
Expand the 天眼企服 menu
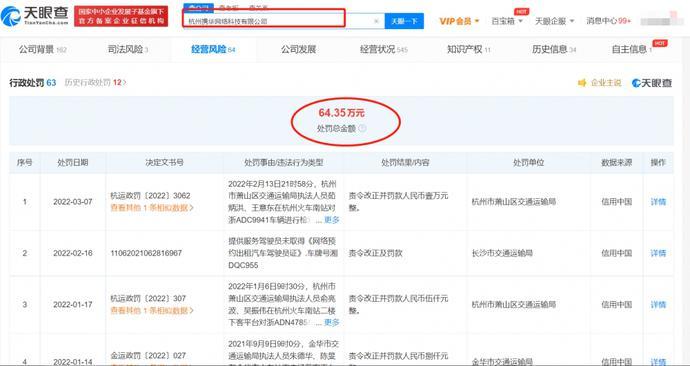point(554,21)
